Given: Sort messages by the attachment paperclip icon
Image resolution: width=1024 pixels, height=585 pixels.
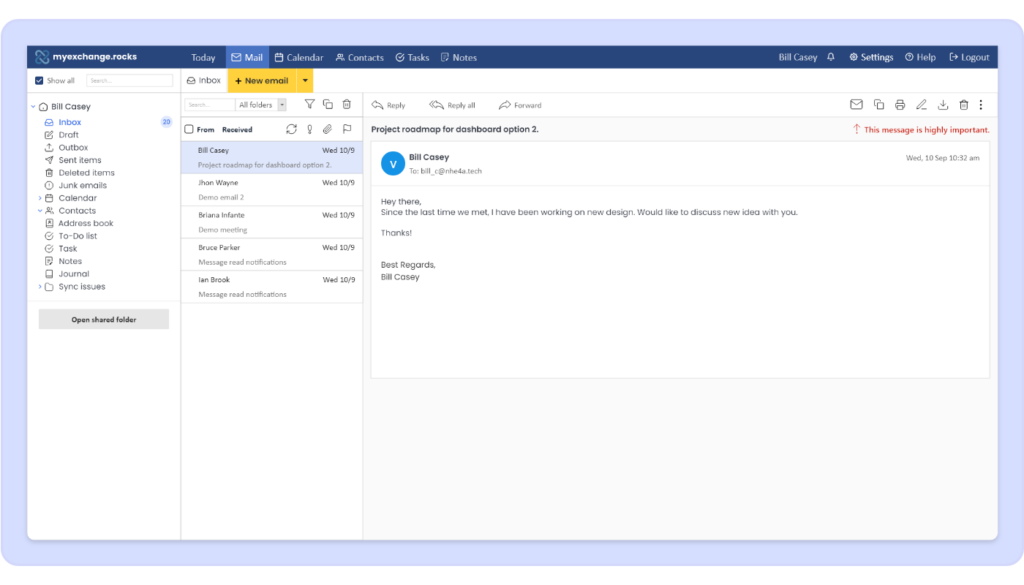Looking at the screenshot, I should coord(327,129).
